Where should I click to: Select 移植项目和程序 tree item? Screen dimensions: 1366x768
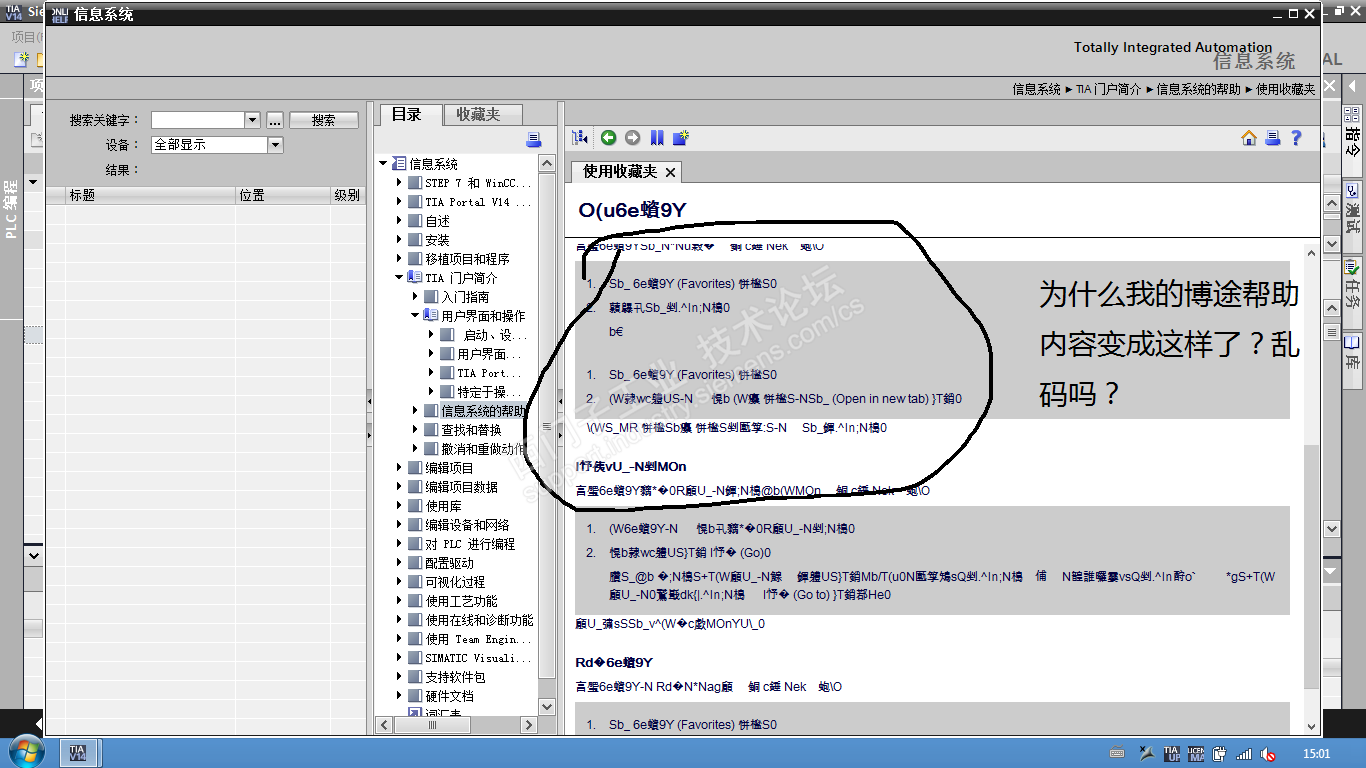coord(467,259)
